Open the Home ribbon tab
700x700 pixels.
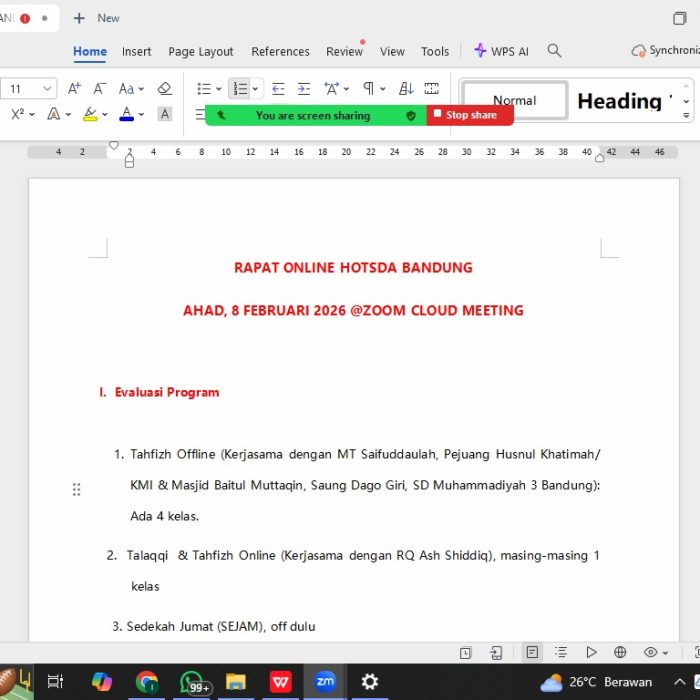(90, 51)
